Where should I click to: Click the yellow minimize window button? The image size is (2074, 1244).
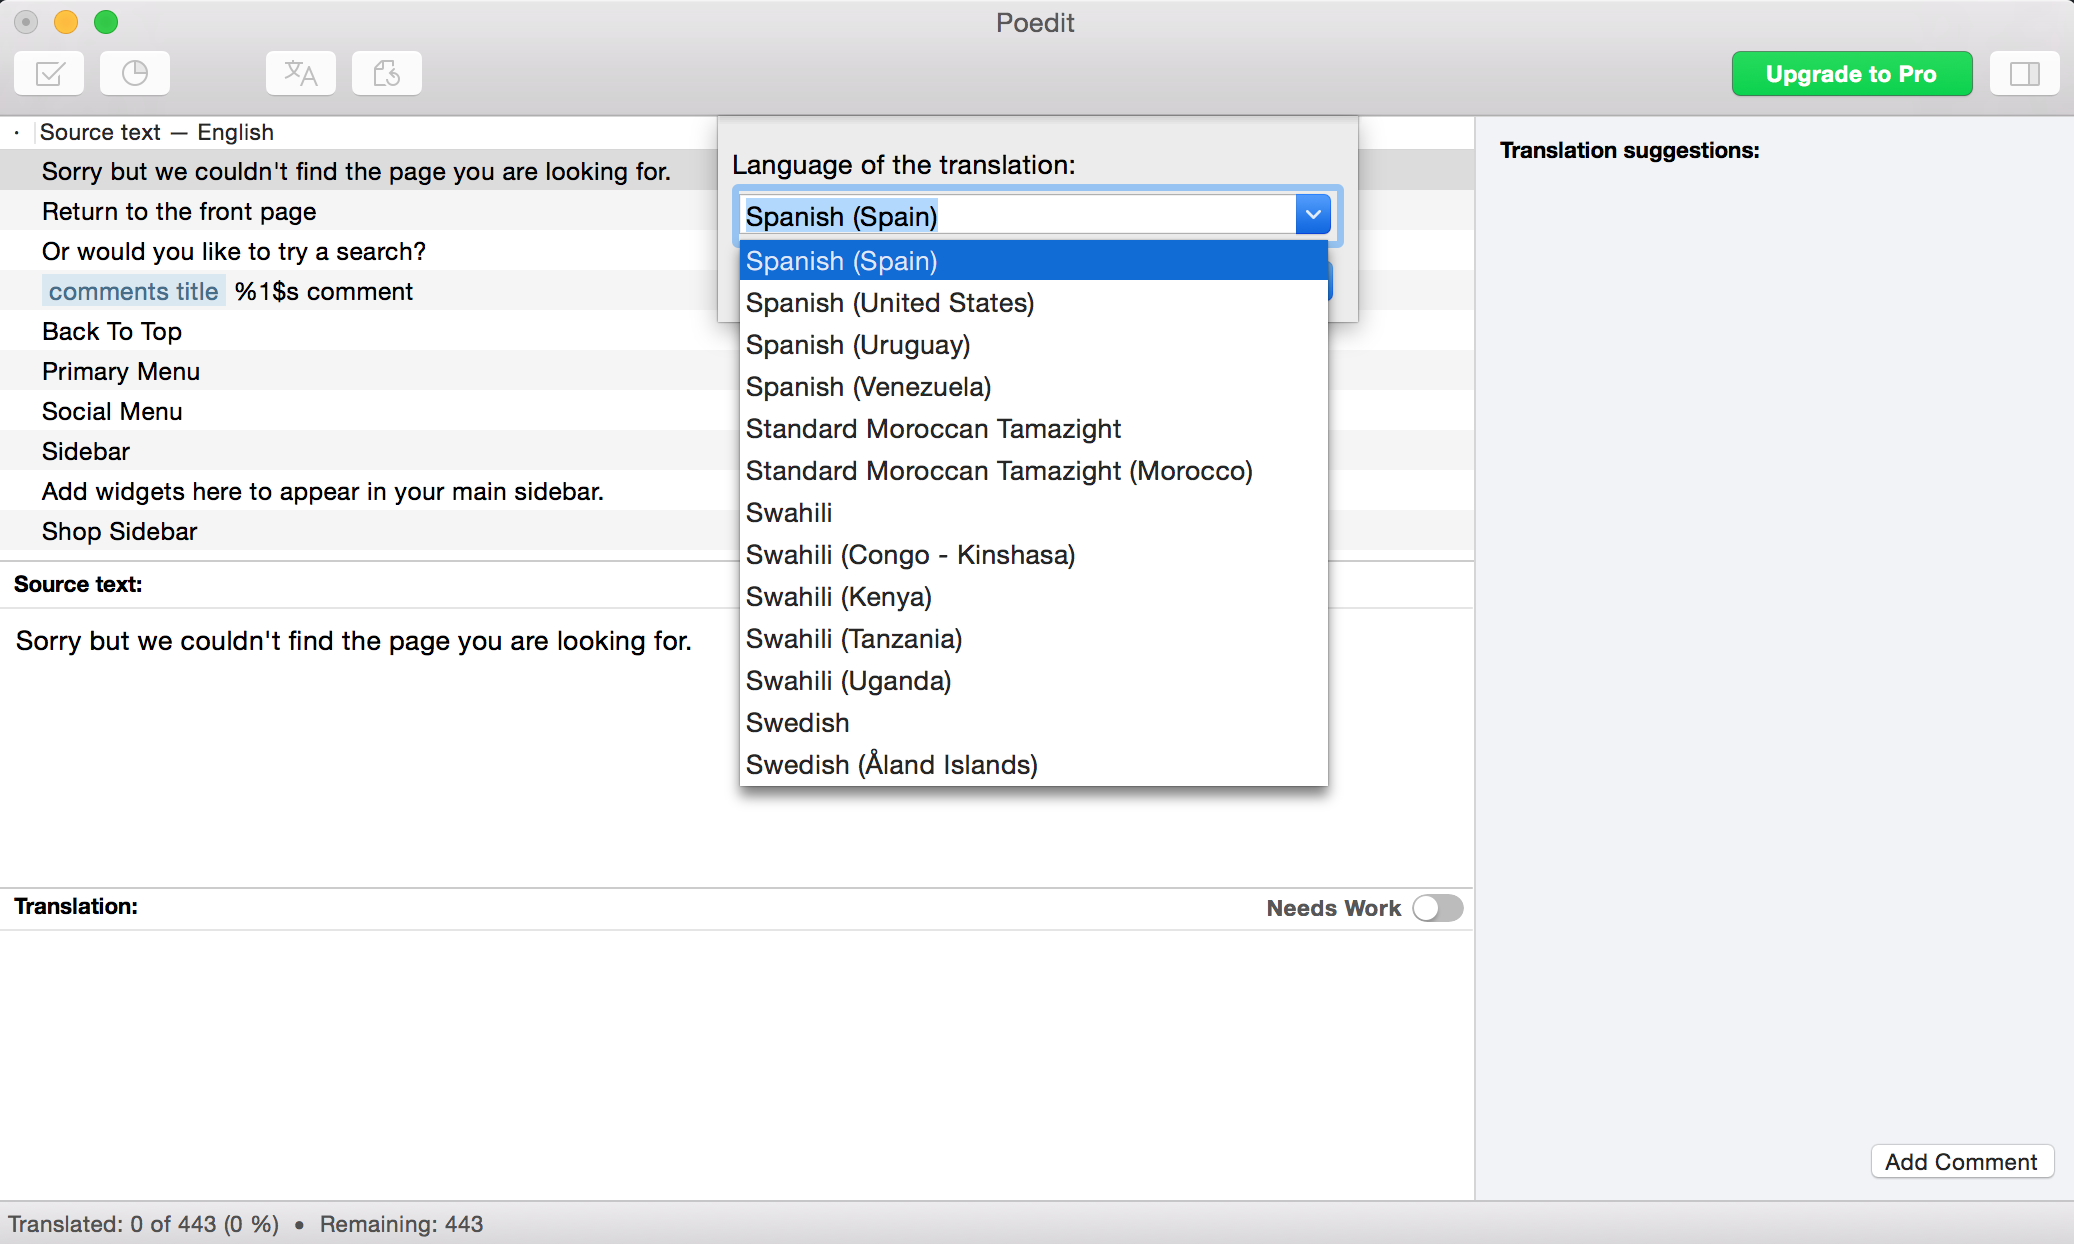[x=66, y=22]
